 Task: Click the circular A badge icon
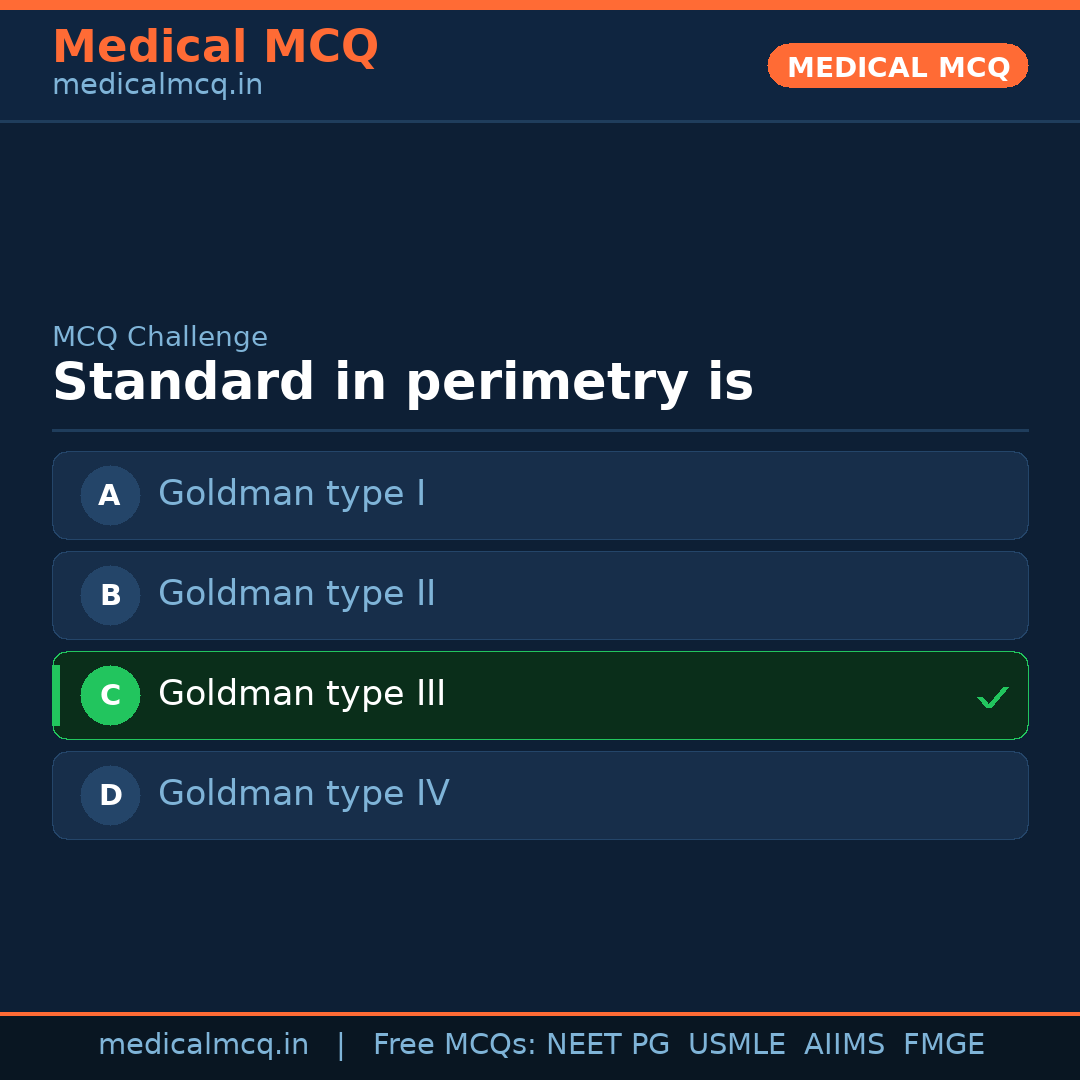point(110,495)
